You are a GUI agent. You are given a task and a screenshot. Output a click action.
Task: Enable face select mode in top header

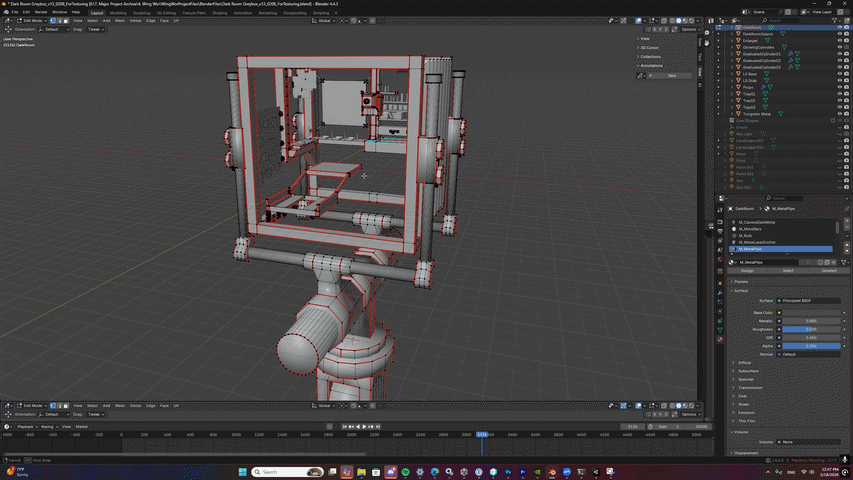click(x=66, y=21)
